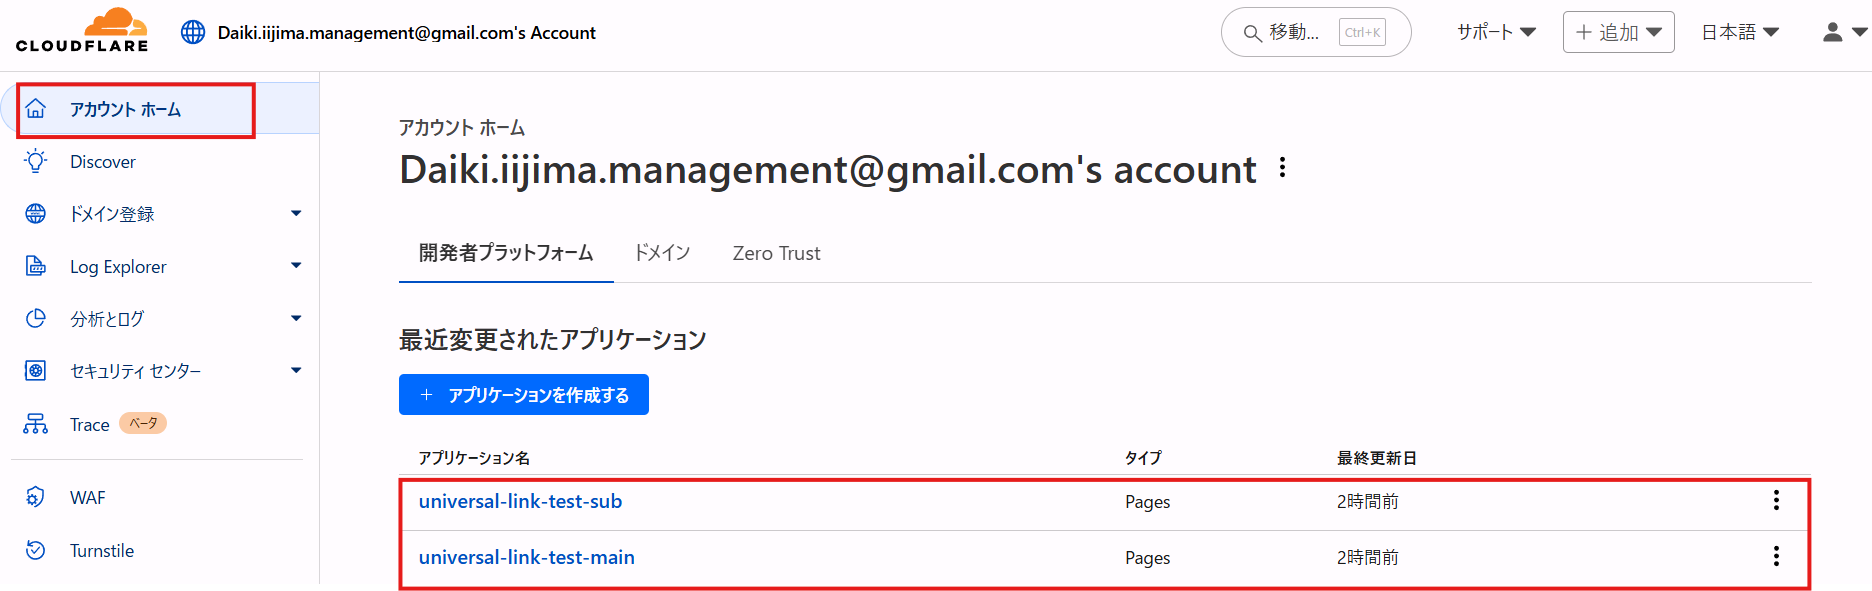Open the universal-link-test-main application
The width and height of the screenshot is (1872, 591).
coord(527,557)
